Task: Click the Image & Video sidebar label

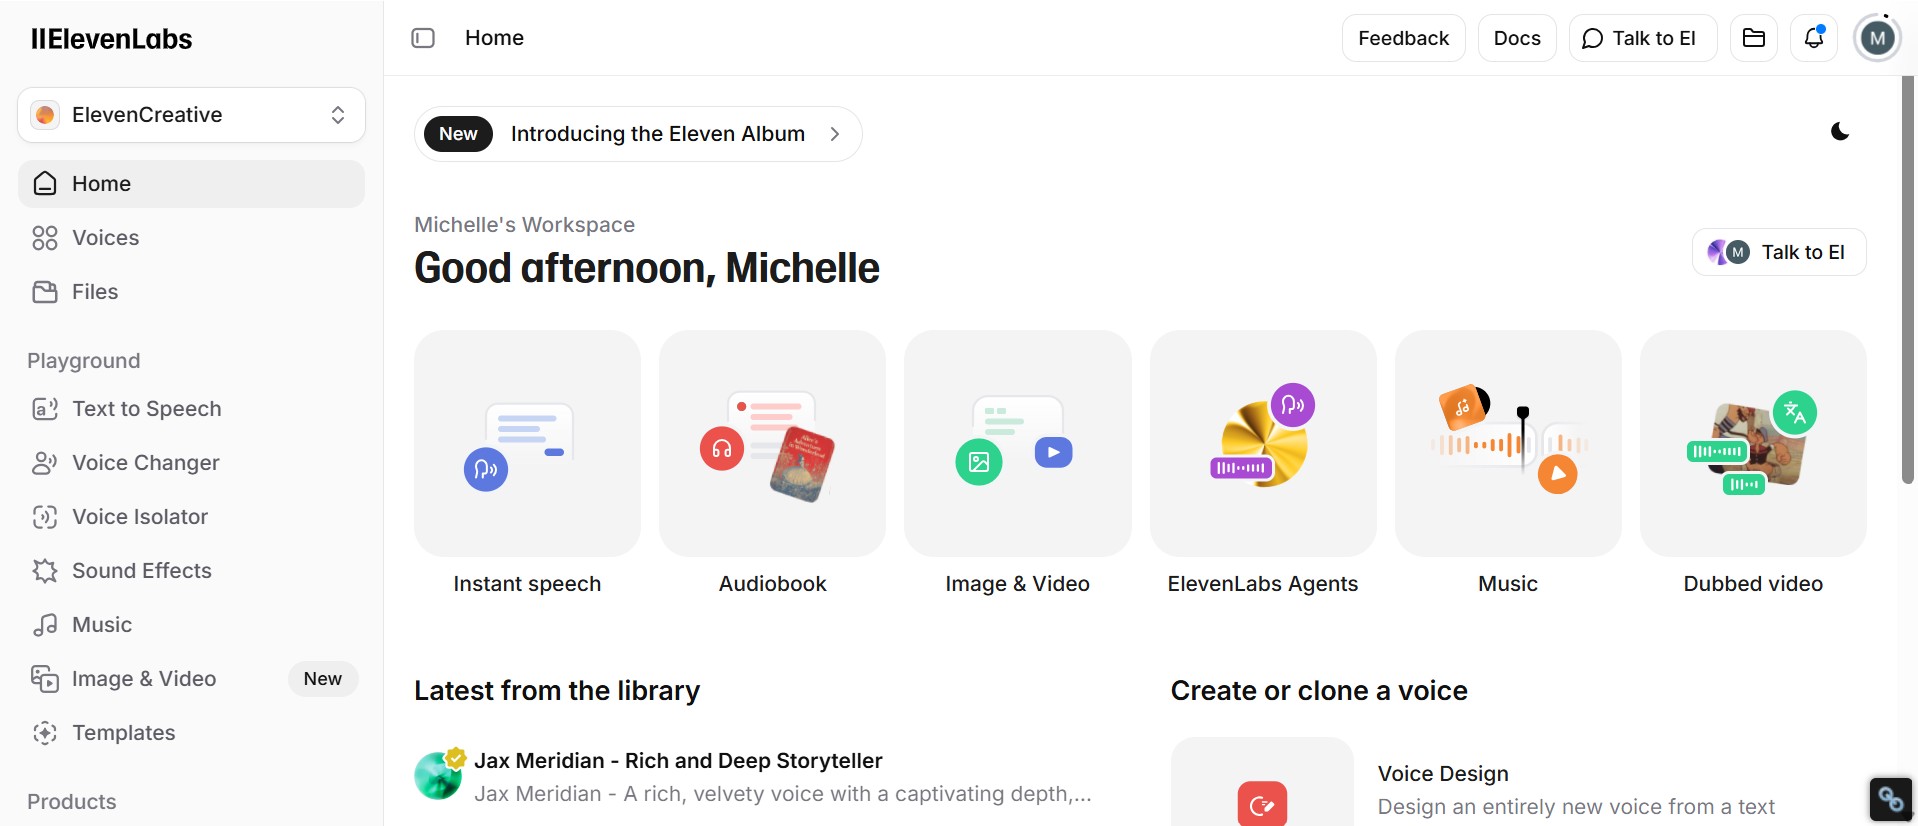Action: point(144,679)
